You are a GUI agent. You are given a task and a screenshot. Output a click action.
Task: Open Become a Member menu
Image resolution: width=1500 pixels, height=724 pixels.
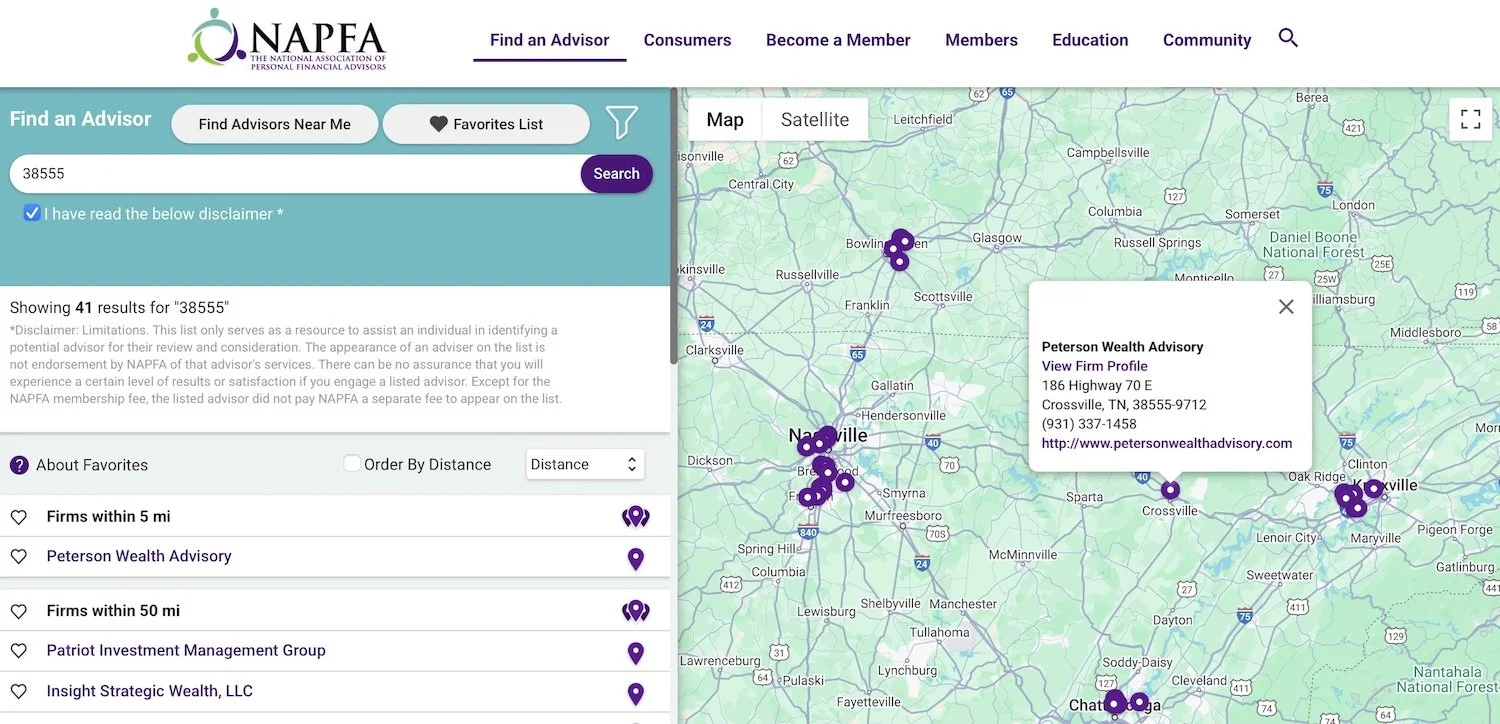click(838, 40)
